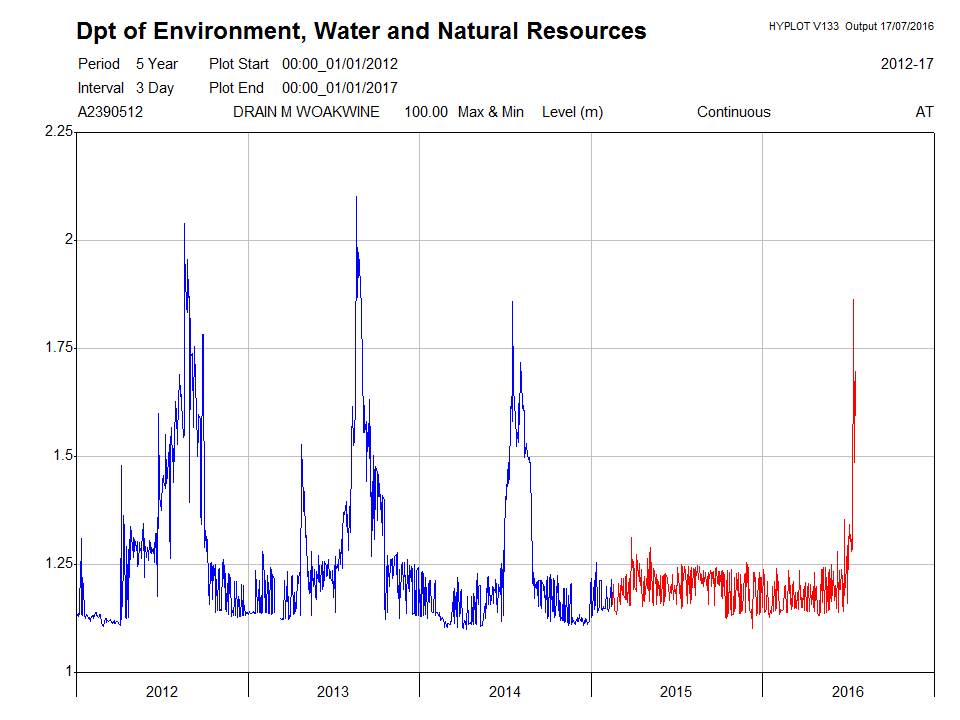This screenshot has width=960, height=720.
Task: Click the HYPLOT V133 output date text
Action: pyautogui.click(x=848, y=25)
